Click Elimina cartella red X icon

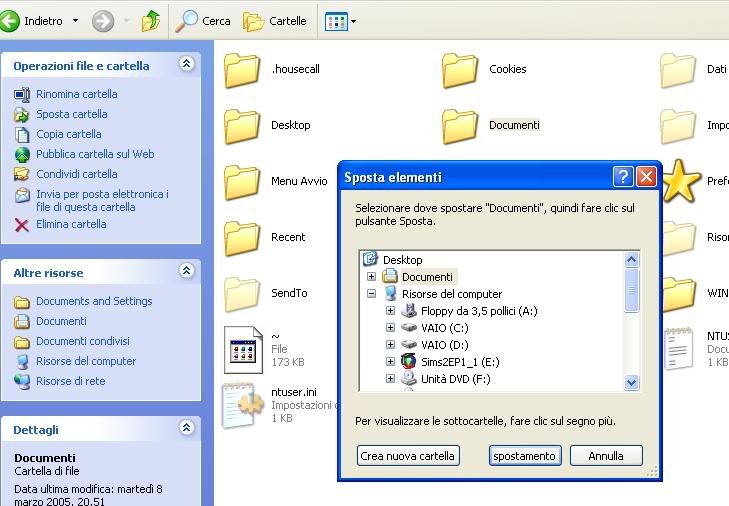[22, 224]
